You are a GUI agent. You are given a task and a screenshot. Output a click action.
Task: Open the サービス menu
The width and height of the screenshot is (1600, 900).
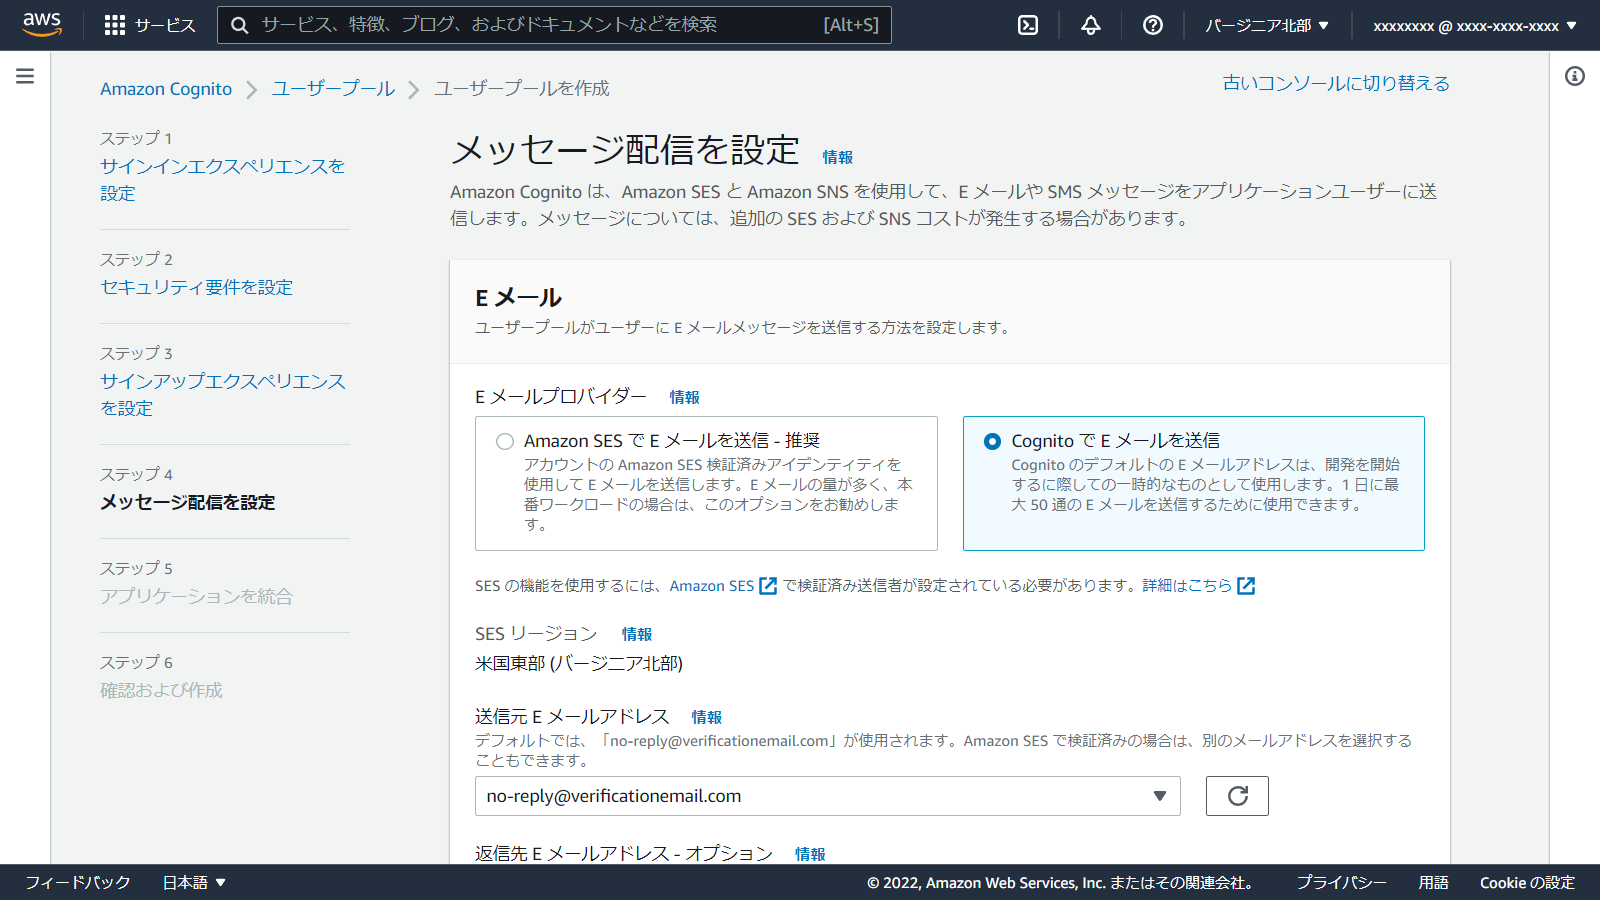[x=166, y=25]
